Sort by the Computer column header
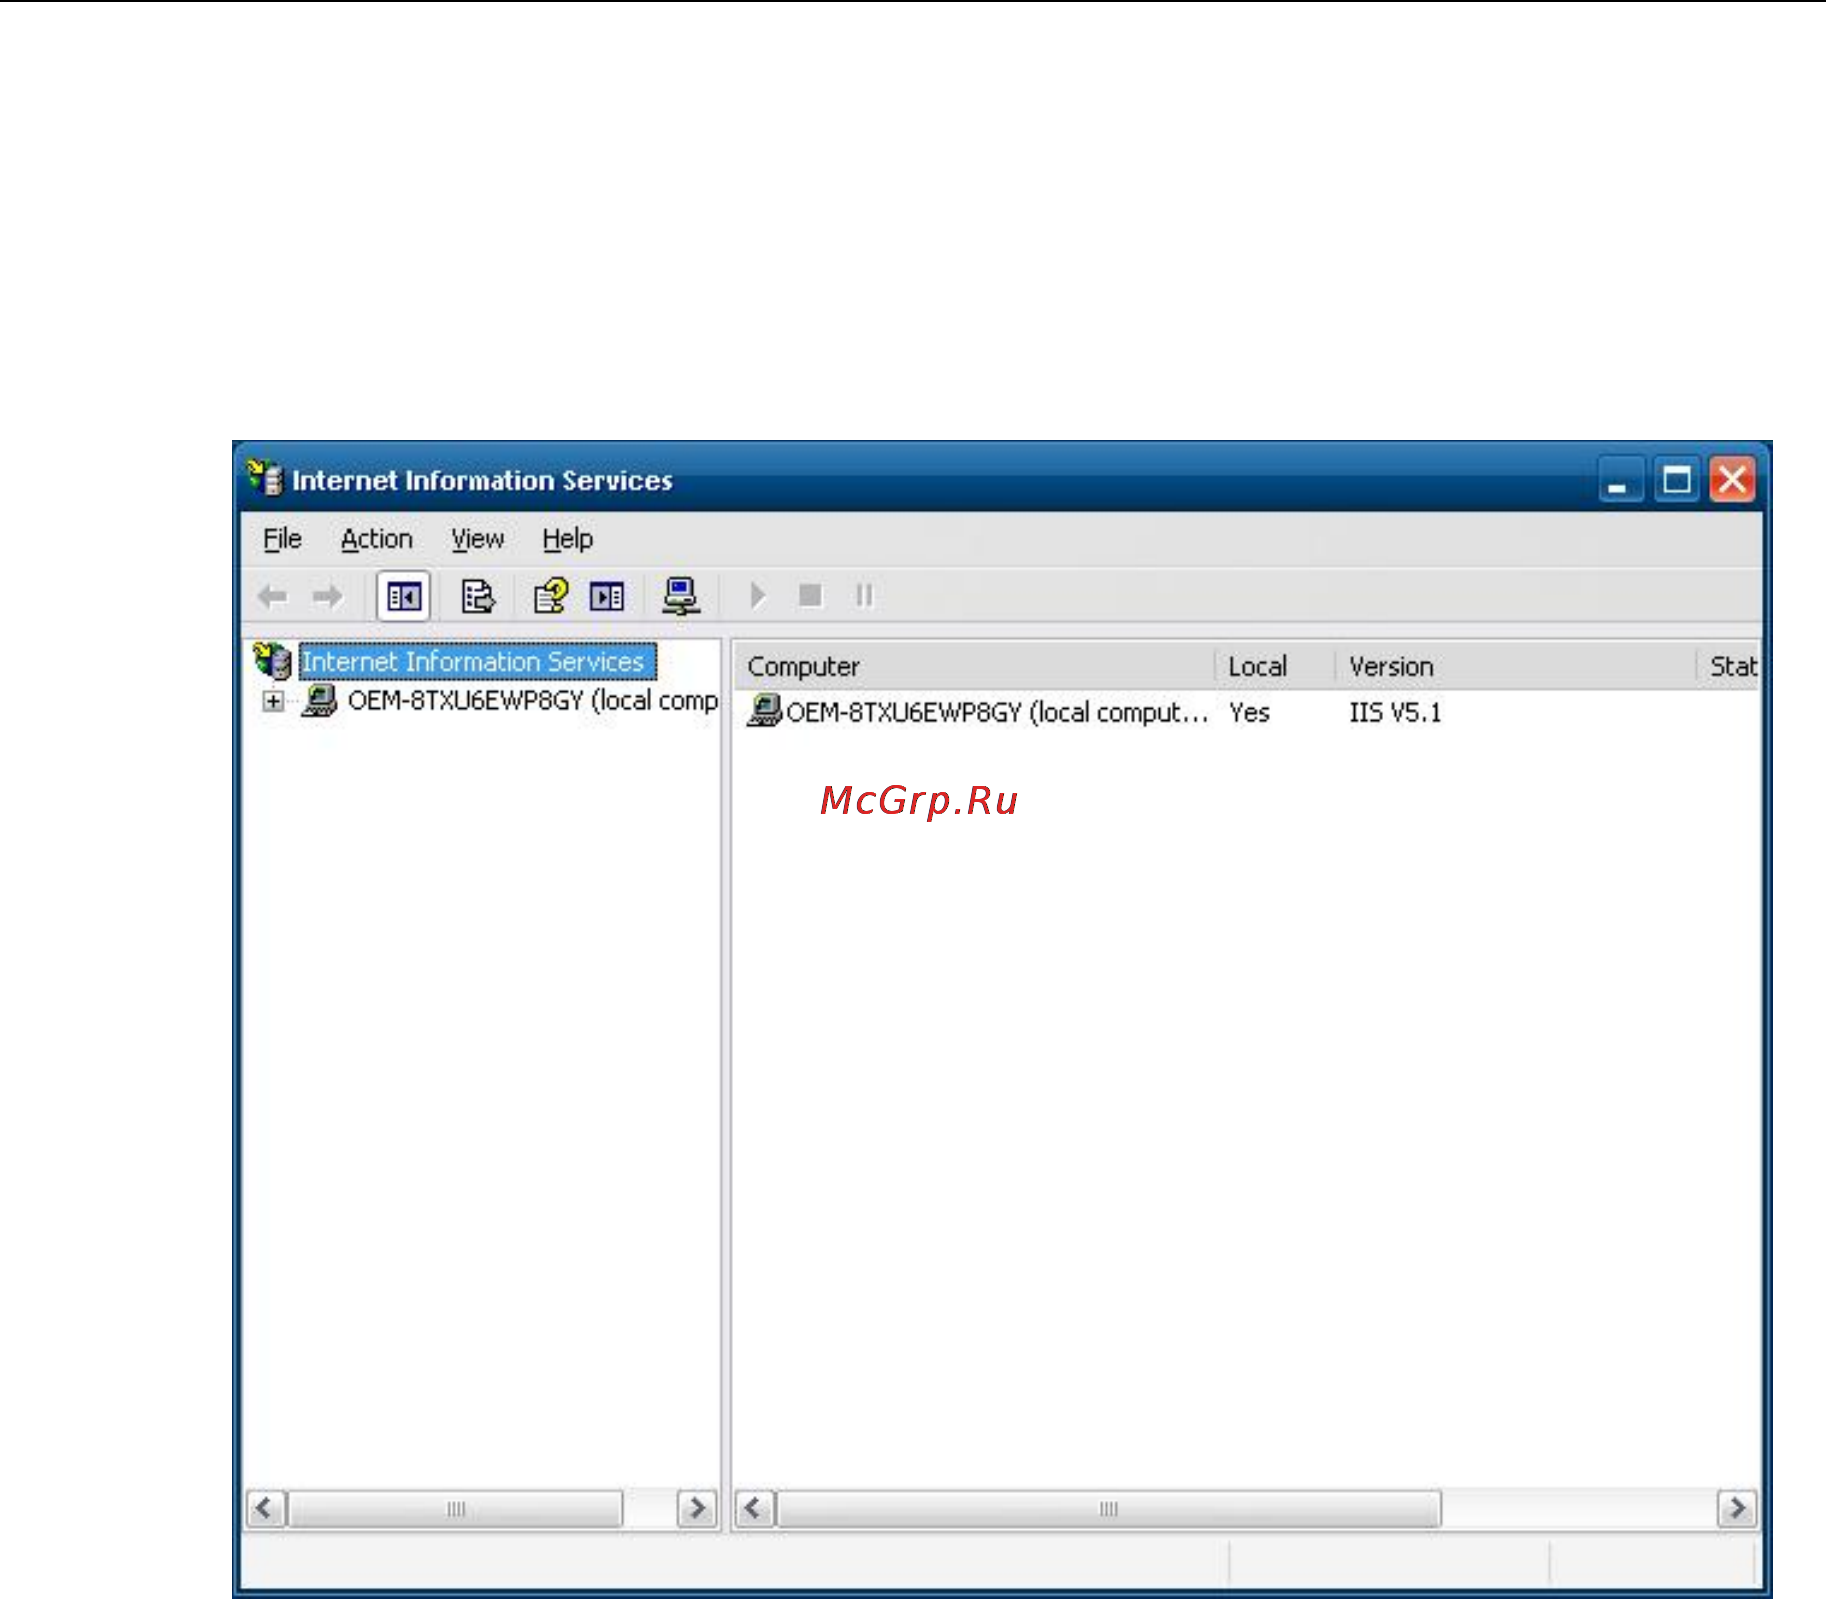The width and height of the screenshot is (1826, 1599). pos(975,666)
